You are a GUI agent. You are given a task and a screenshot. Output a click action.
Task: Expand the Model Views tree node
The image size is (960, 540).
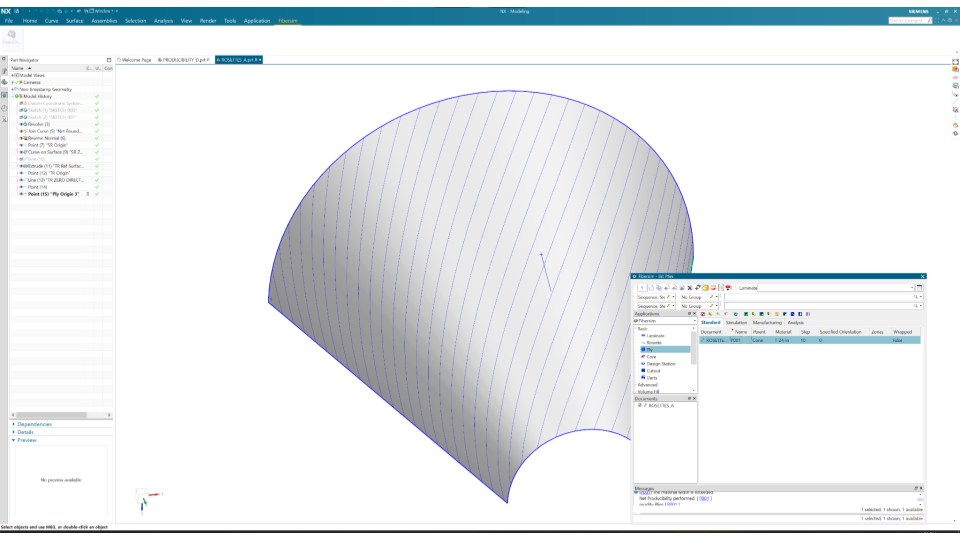[13, 75]
